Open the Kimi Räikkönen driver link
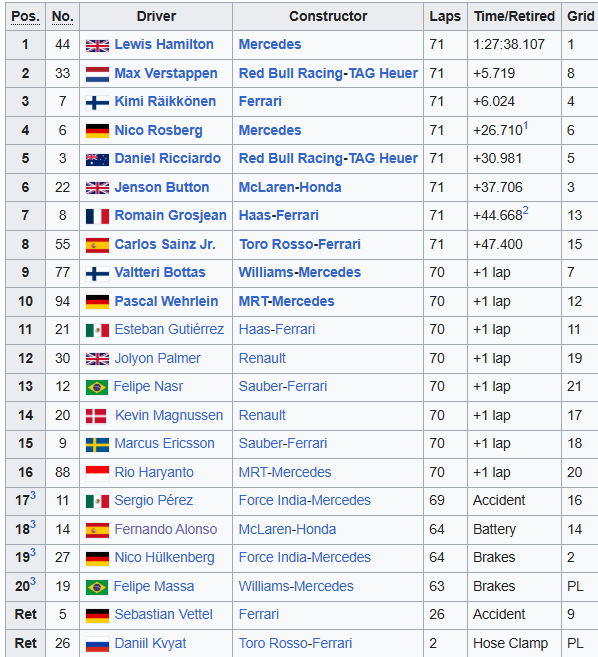This screenshot has width=598, height=657. pyautogui.click(x=165, y=101)
